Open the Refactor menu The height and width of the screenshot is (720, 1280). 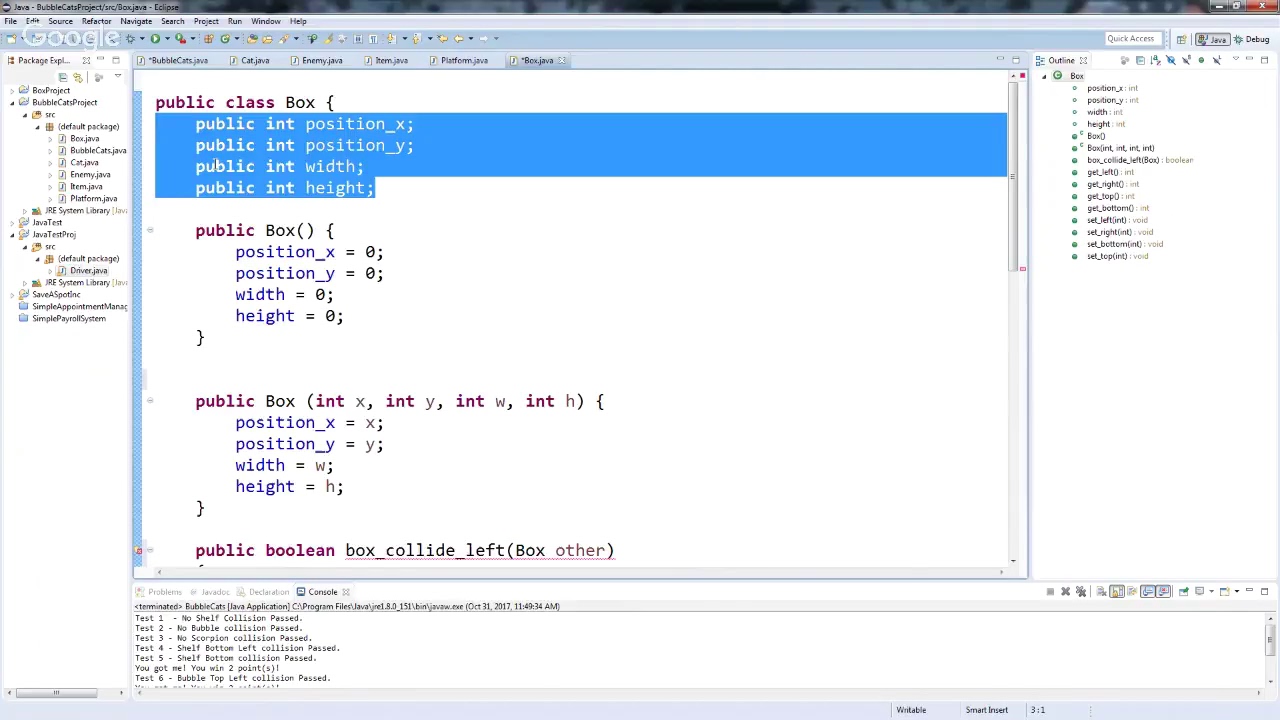96,21
